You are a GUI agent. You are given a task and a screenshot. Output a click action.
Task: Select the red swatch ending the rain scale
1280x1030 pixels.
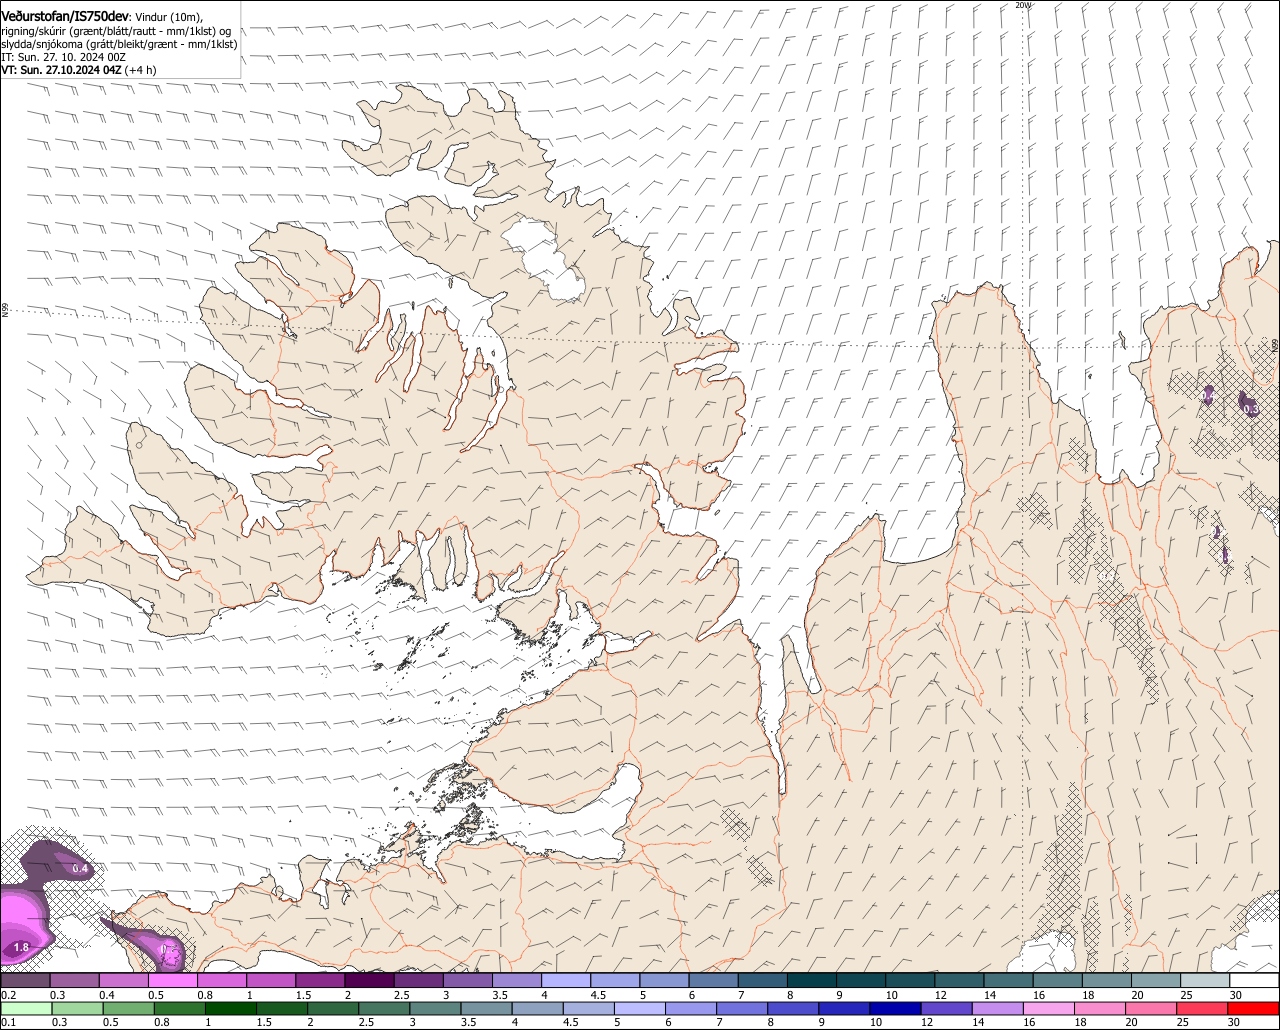(x=1254, y=1008)
